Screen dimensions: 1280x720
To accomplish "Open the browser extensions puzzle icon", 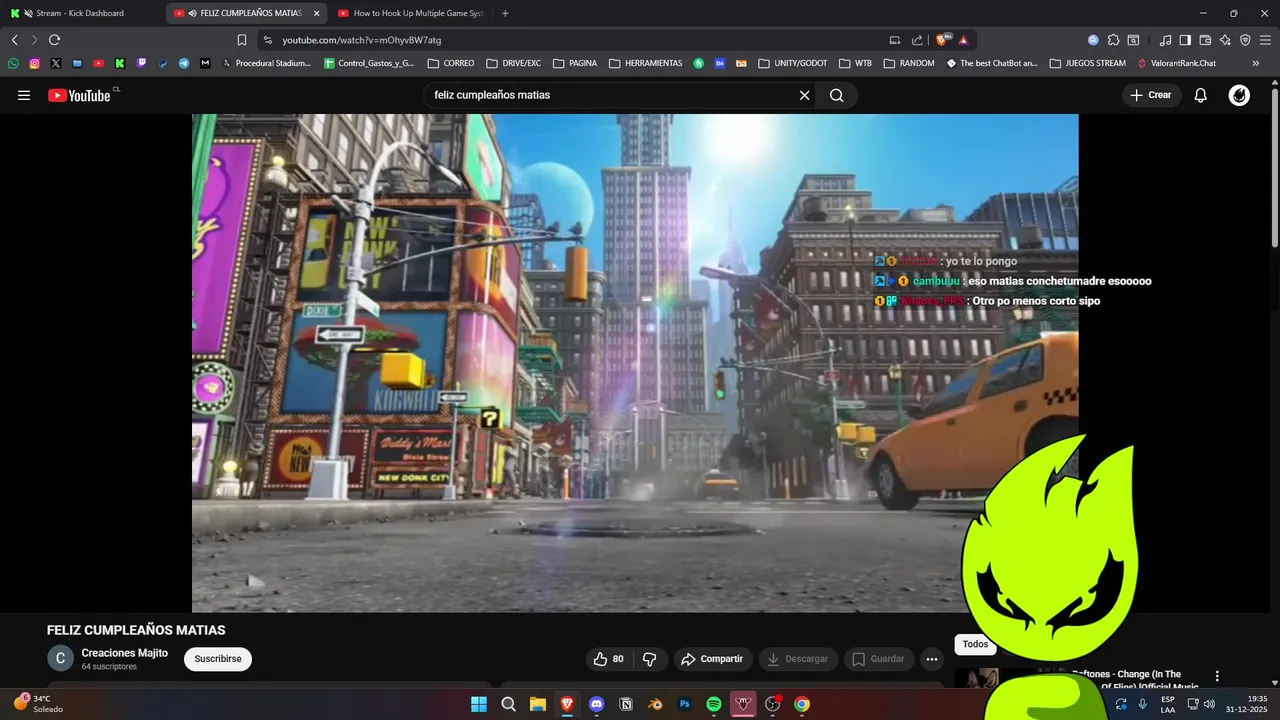I will click(1113, 40).
